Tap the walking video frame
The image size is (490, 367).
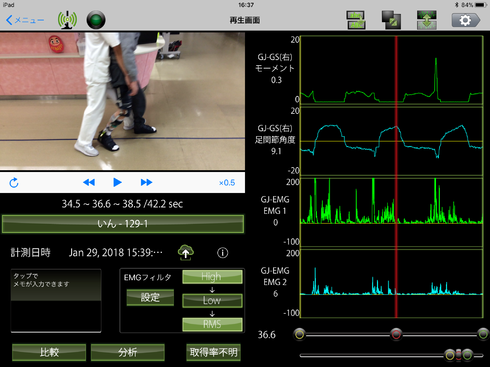[122, 101]
